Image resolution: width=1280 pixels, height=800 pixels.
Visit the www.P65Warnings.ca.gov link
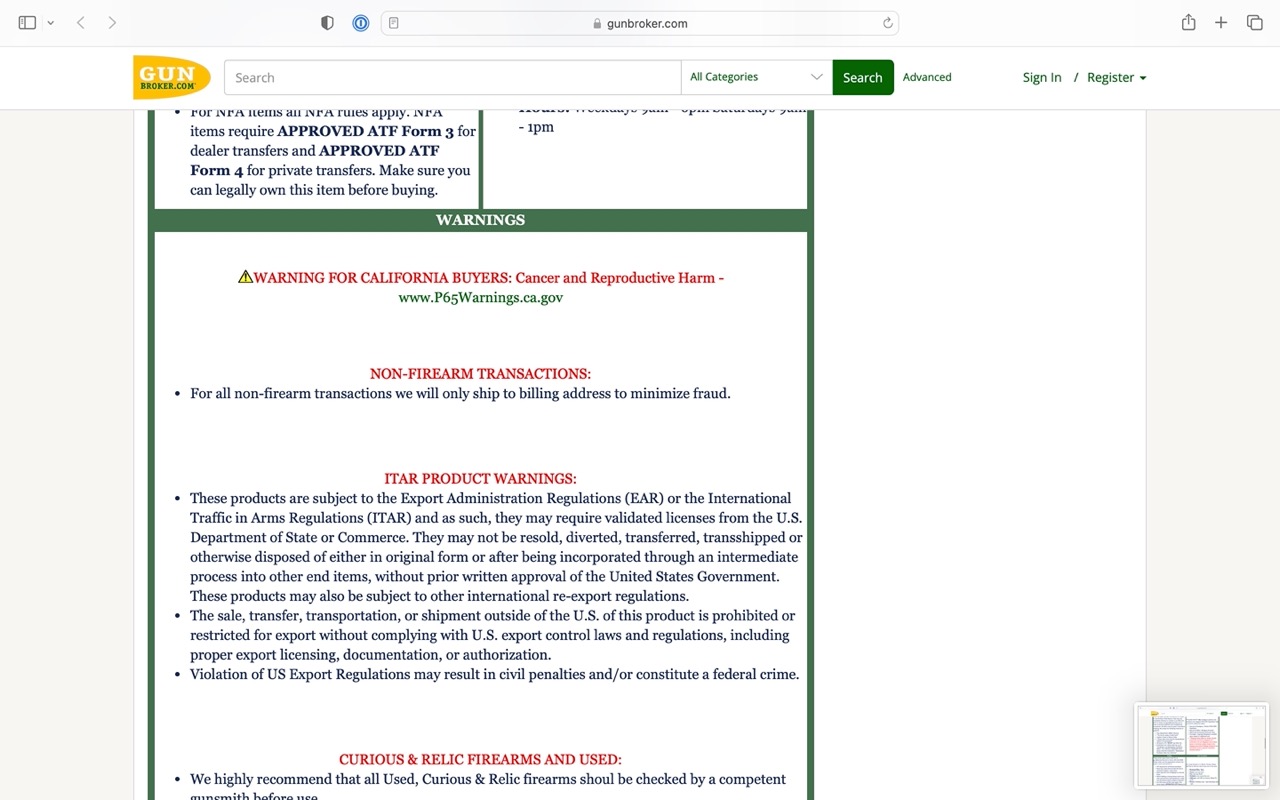coord(480,297)
